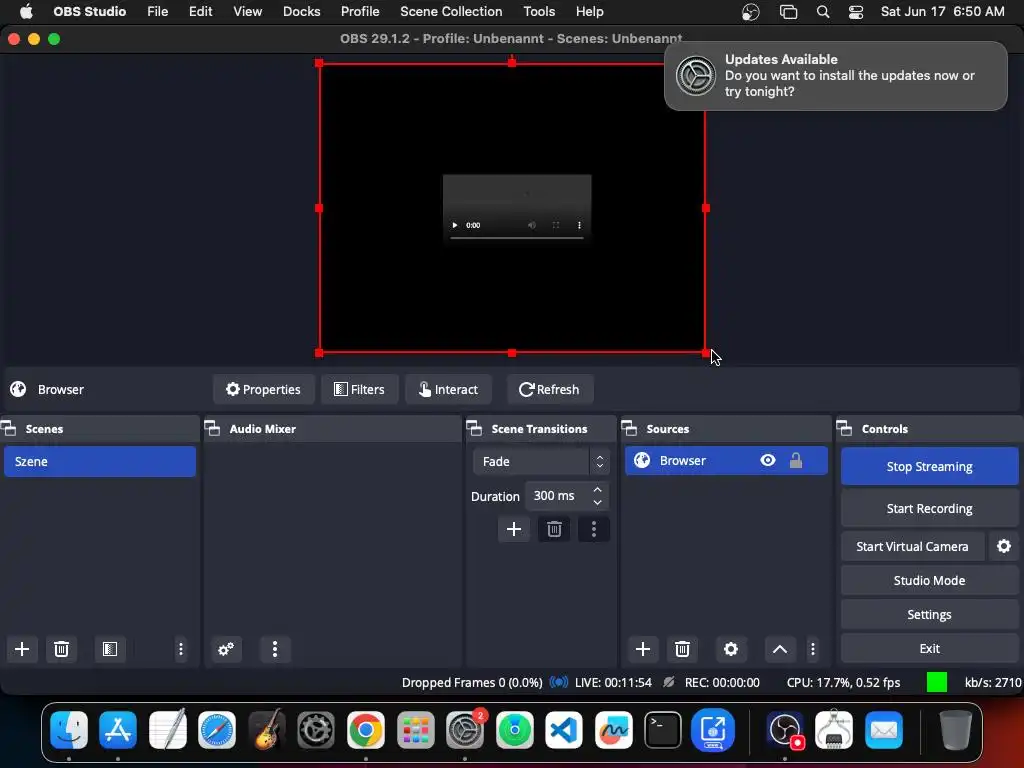Open the OBS icon in the macOS menu bar

[x=751, y=12]
